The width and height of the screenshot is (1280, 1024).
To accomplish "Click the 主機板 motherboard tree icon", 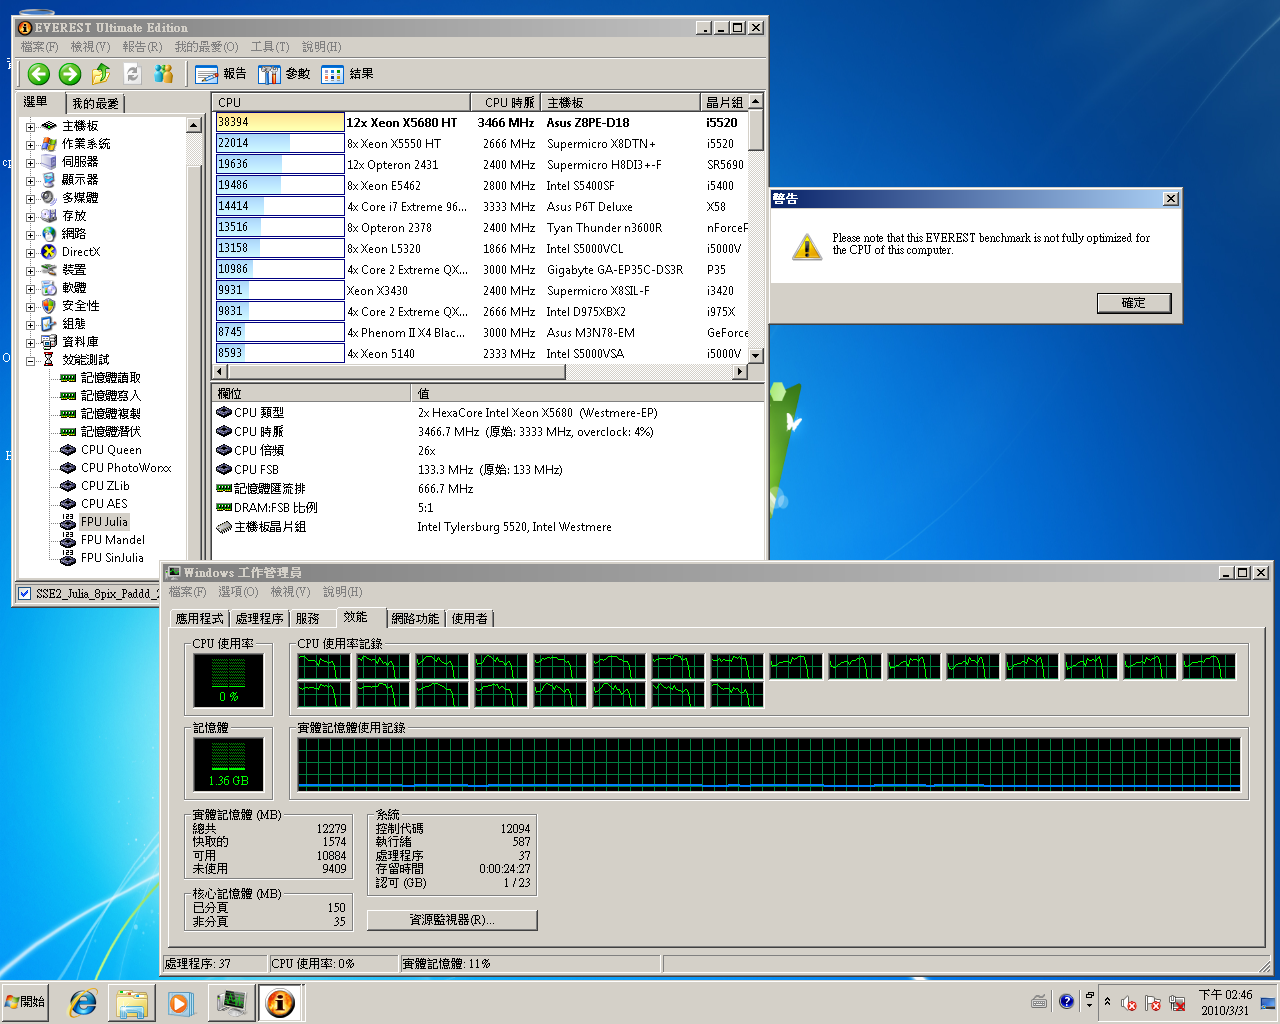I will click(49, 126).
